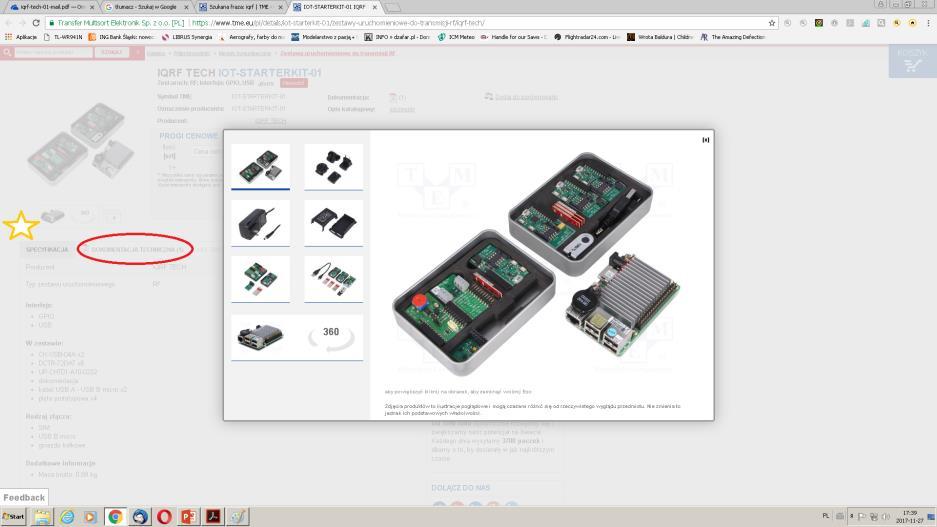Viewport: 937px width, 527px height.
Task: Select the plug adapters thumbnail
Action: 333,166
